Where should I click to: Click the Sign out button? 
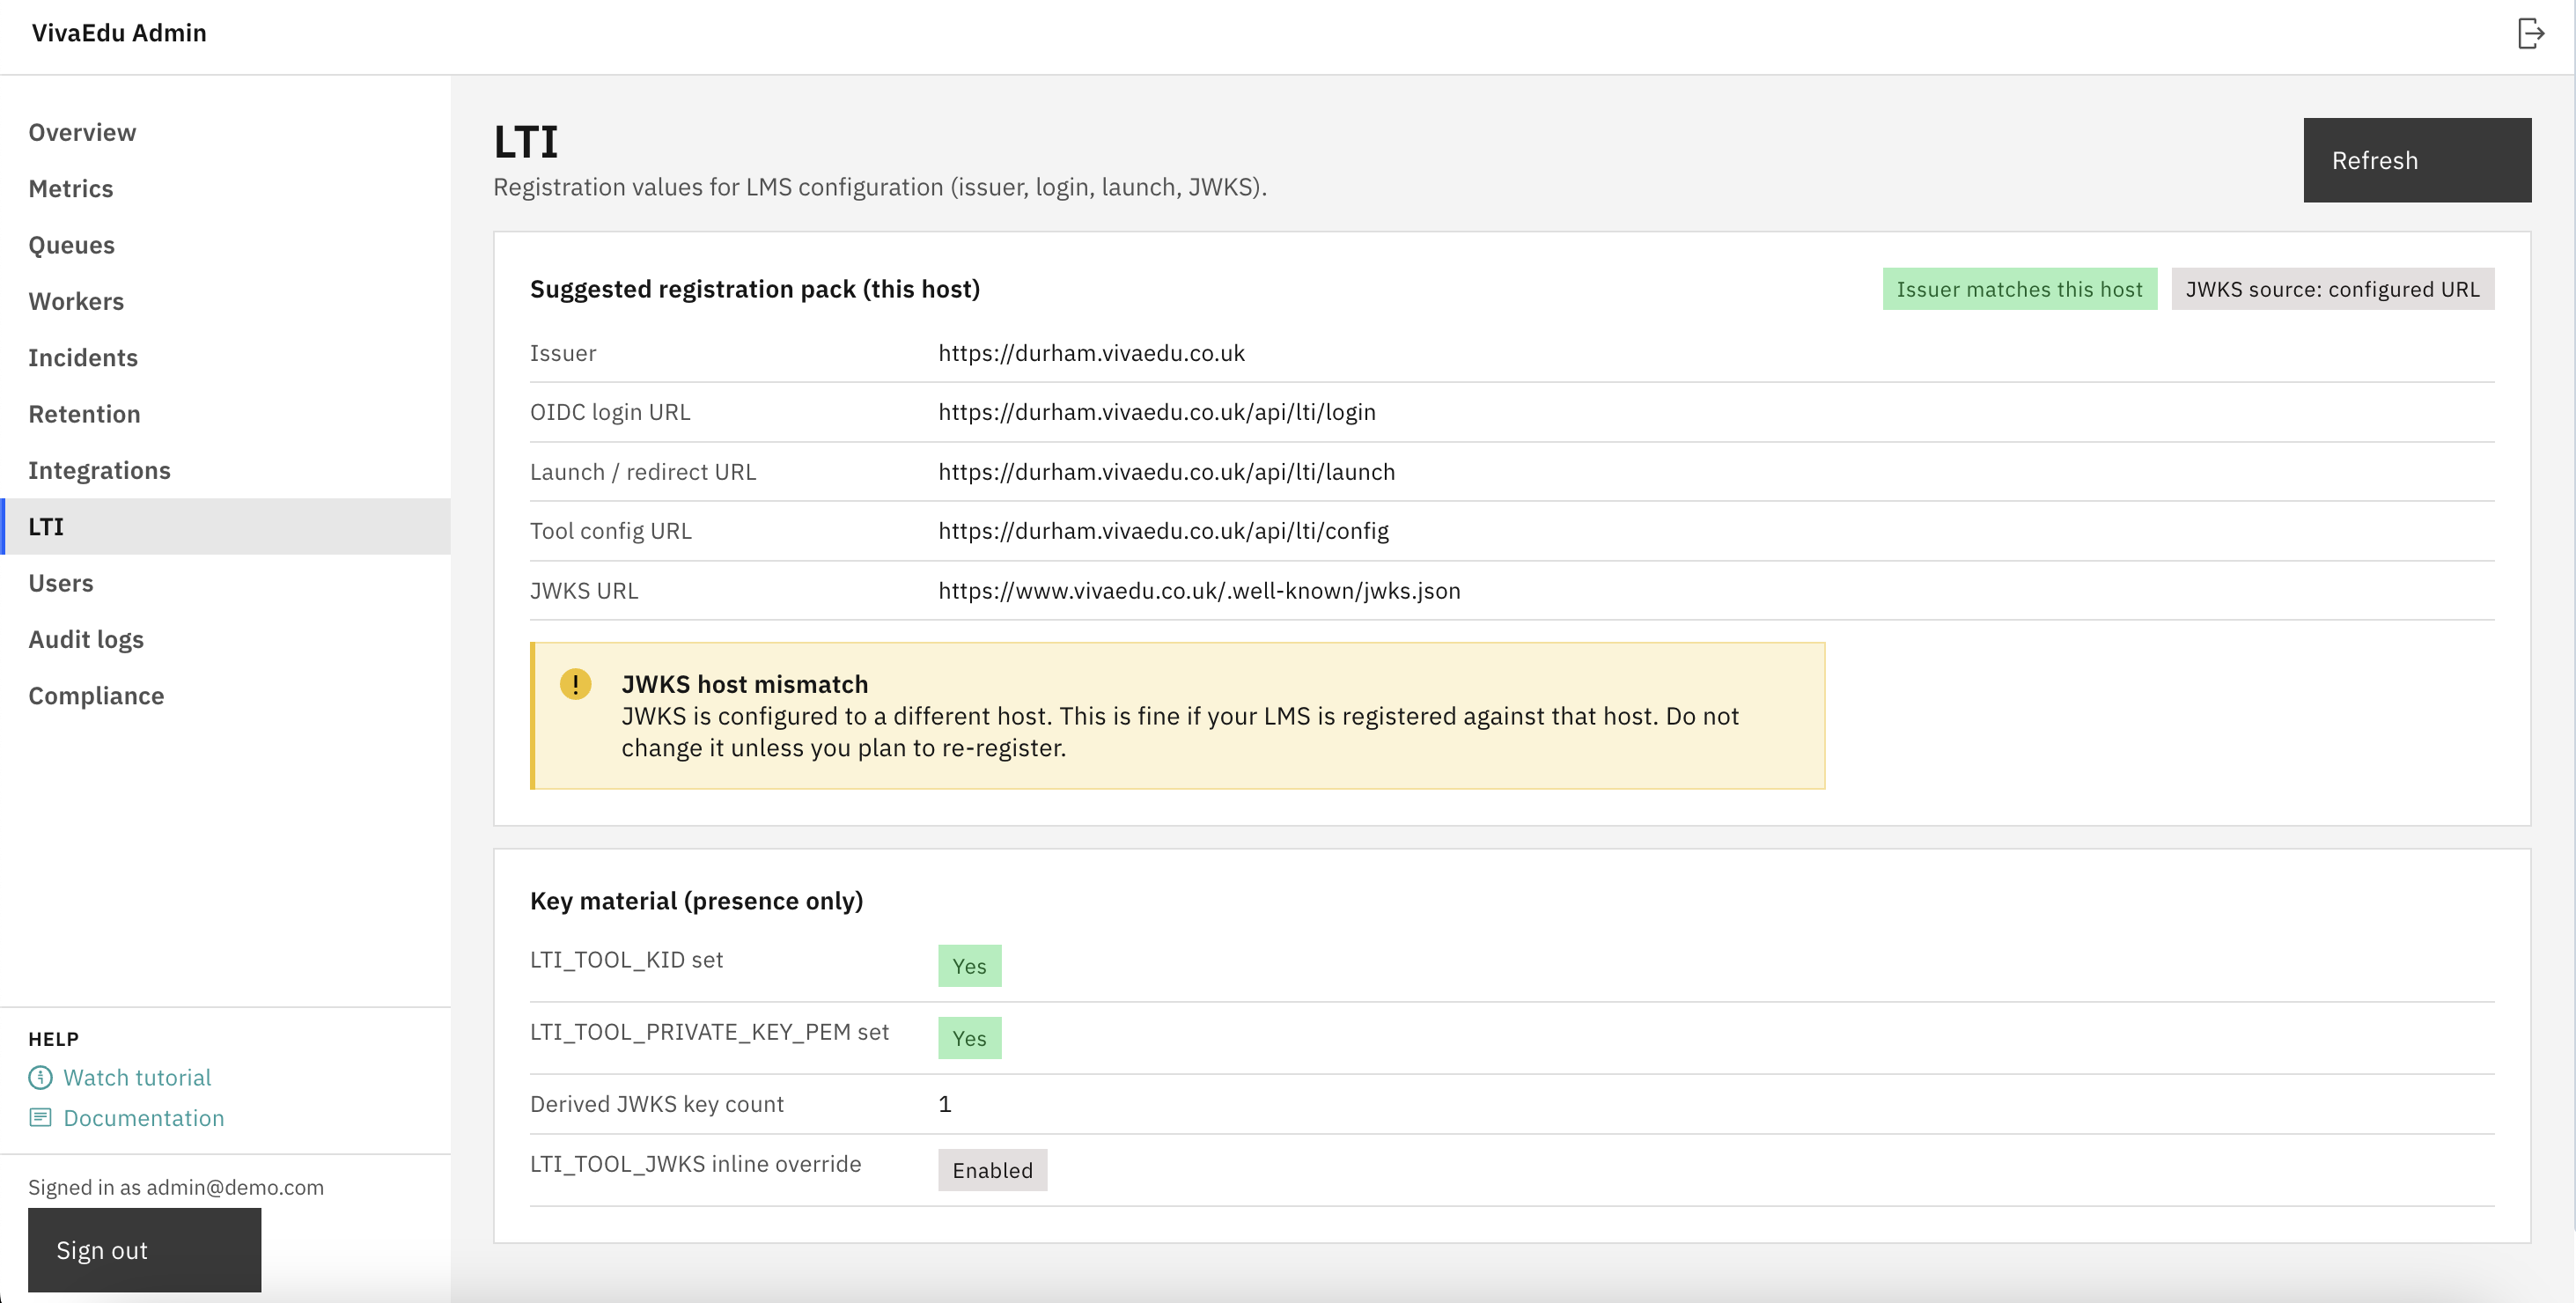[144, 1249]
